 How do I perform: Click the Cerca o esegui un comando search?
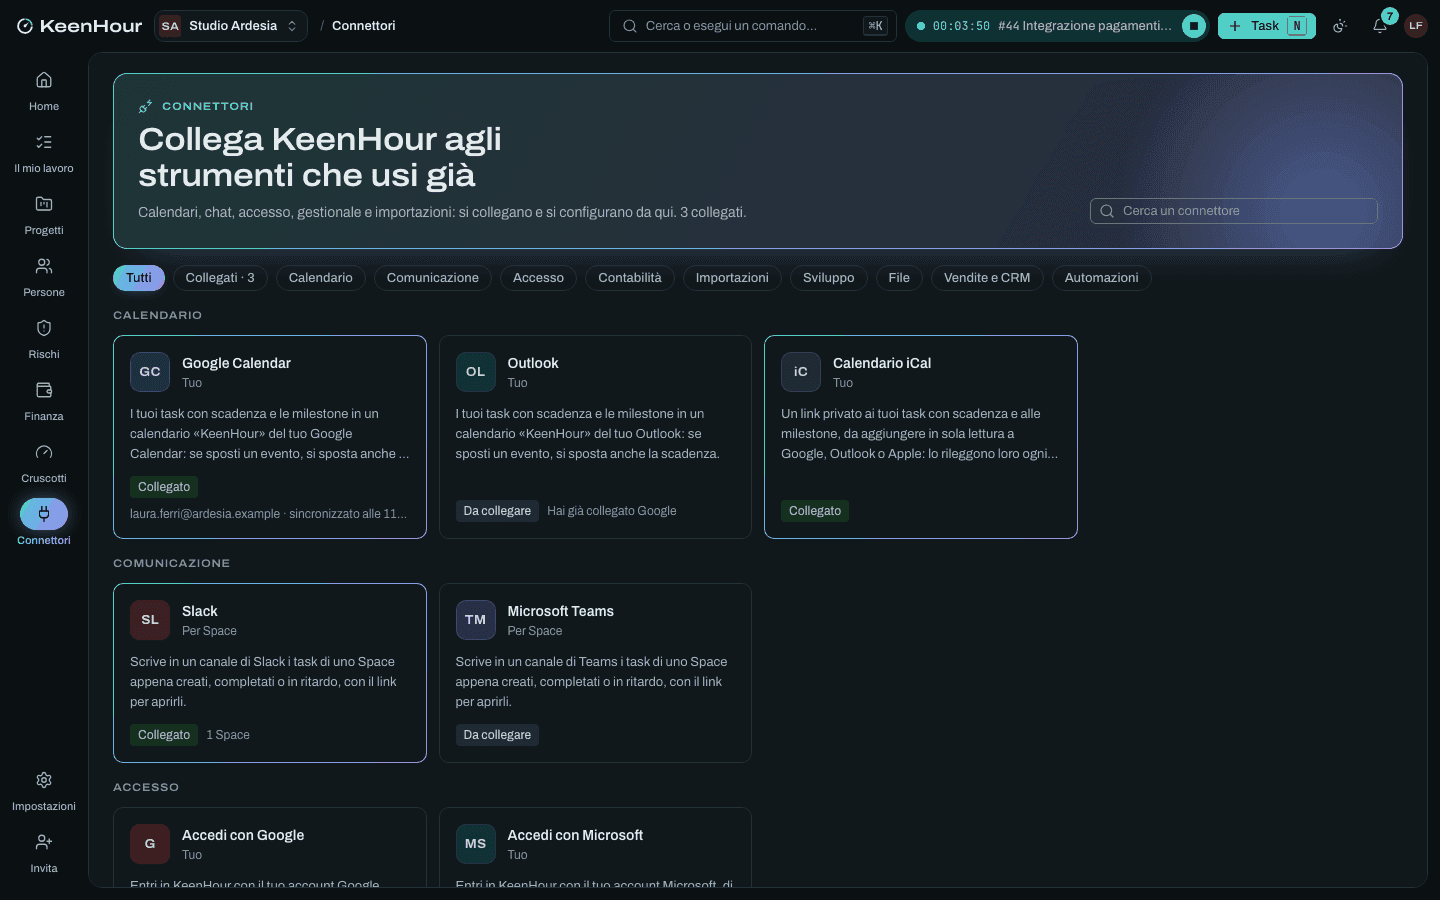(753, 26)
